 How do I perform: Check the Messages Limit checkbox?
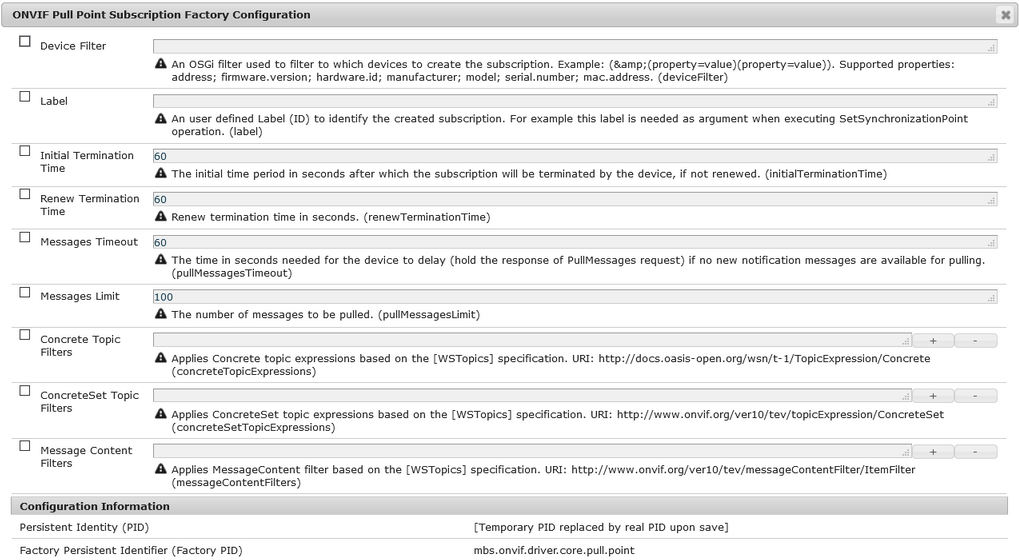click(x=25, y=292)
